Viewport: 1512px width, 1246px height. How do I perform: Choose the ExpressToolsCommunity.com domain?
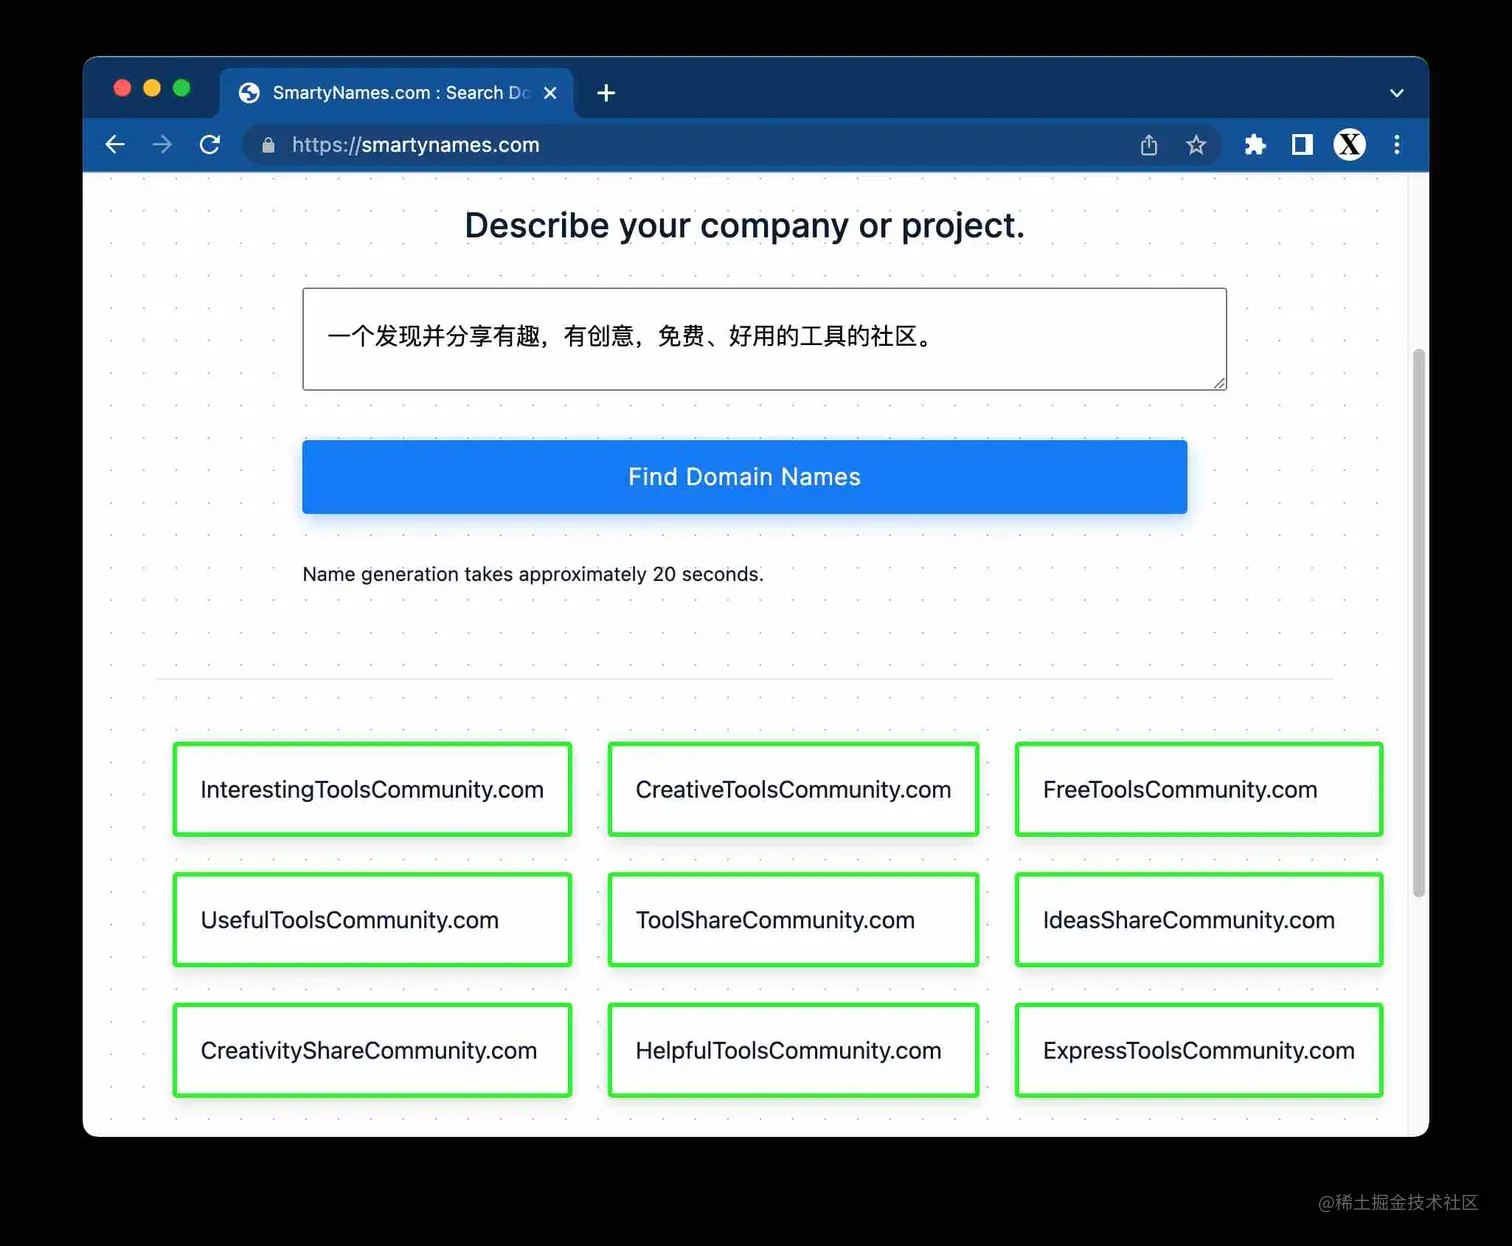1198,1050
